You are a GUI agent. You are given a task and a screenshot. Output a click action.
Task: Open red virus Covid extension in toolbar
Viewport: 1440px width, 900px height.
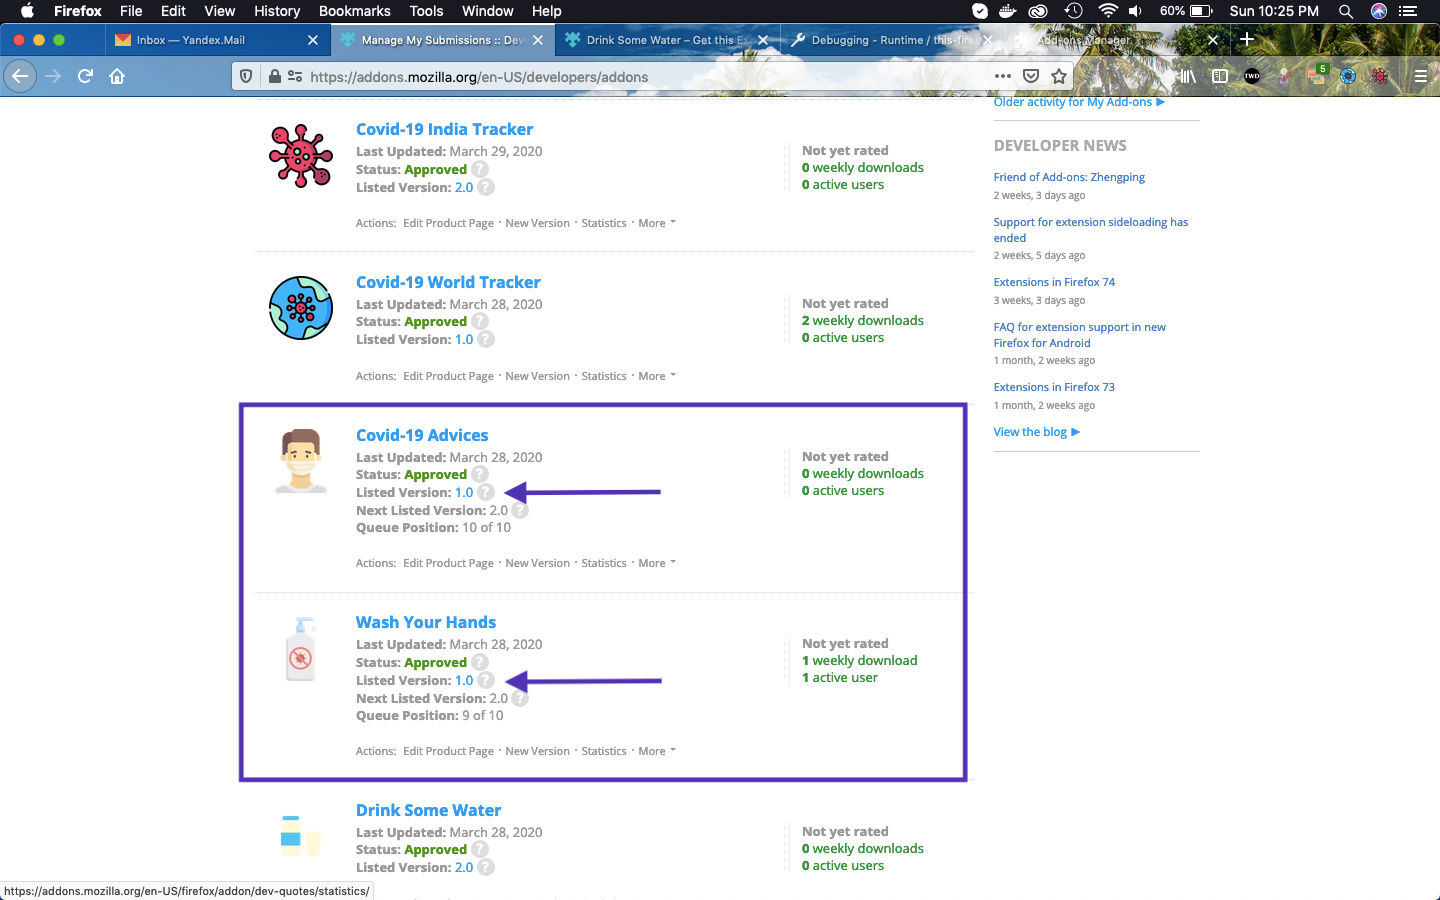[x=1380, y=76]
